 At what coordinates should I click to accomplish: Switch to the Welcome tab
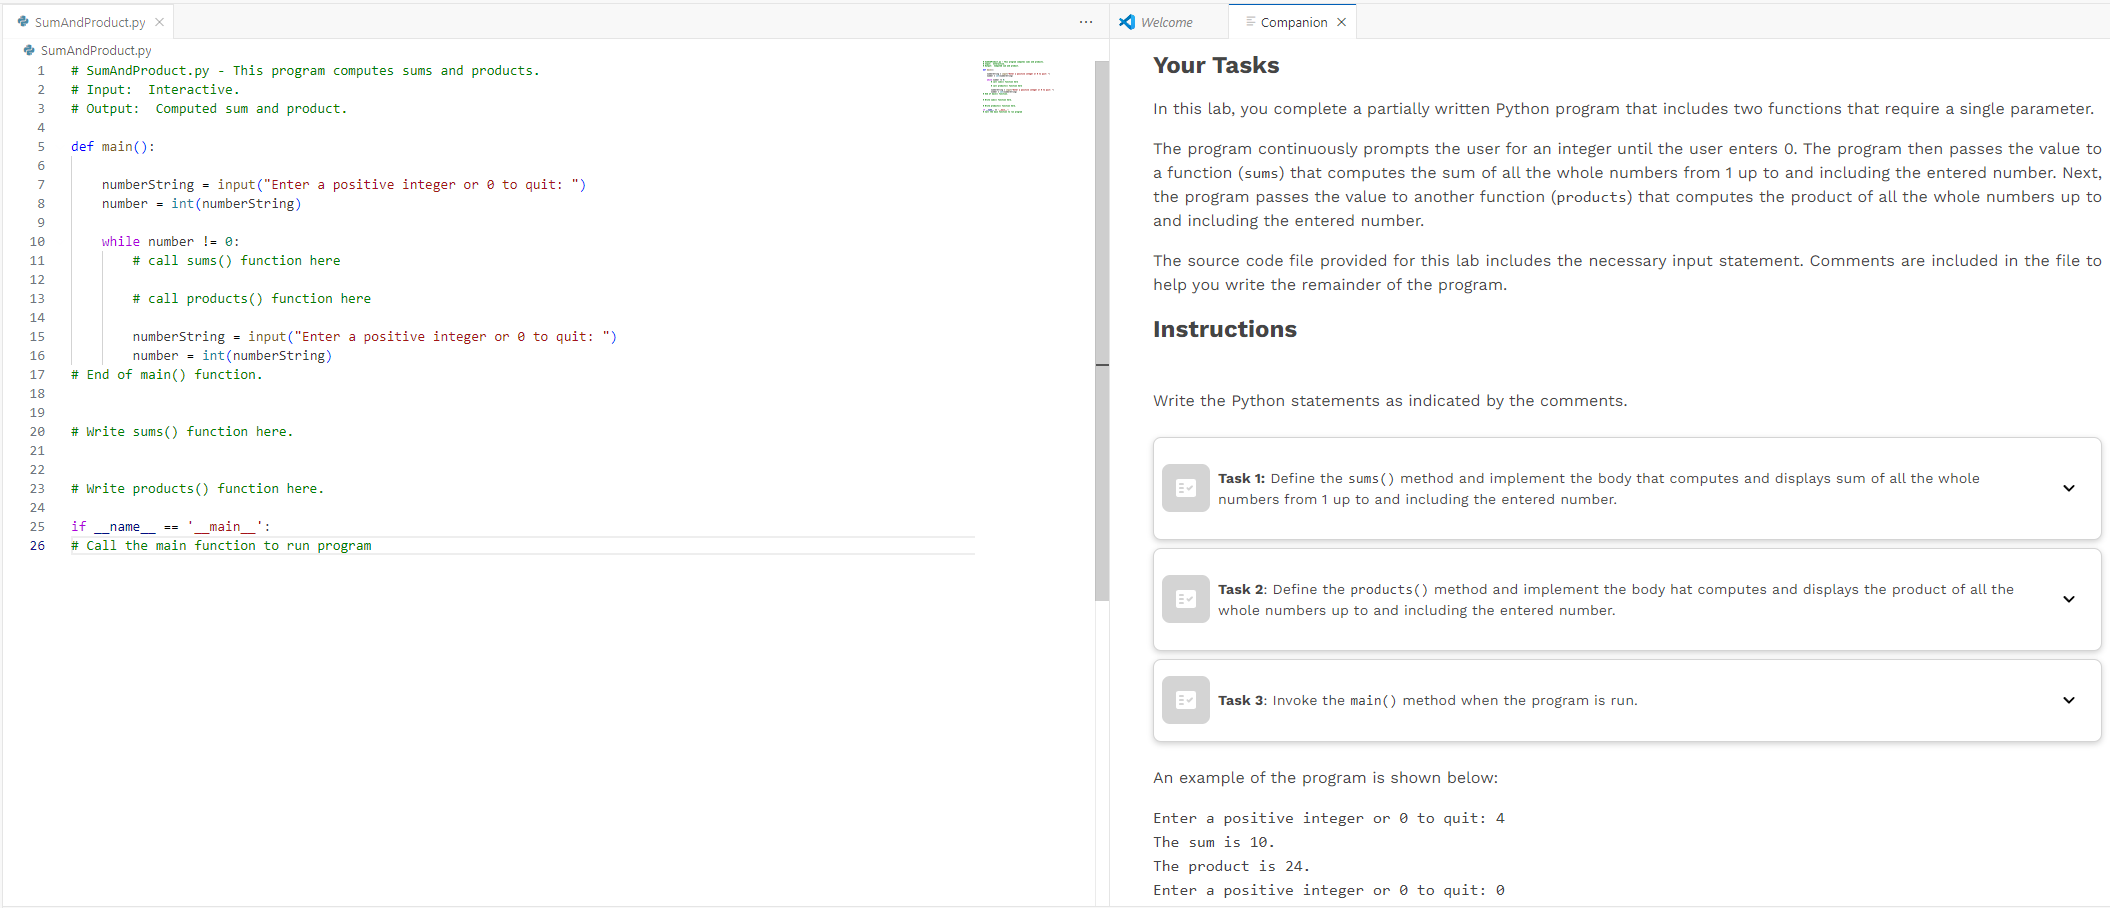[x=1166, y=22]
